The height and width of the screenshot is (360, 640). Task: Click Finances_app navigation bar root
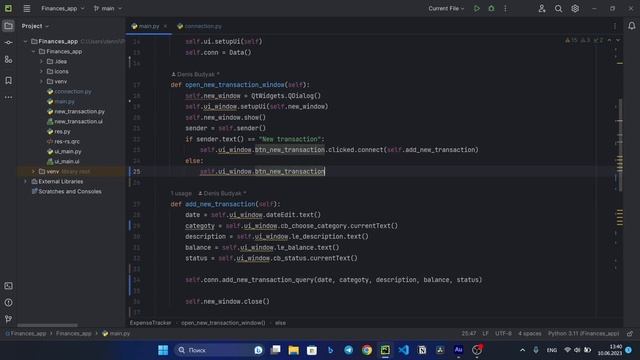28,333
